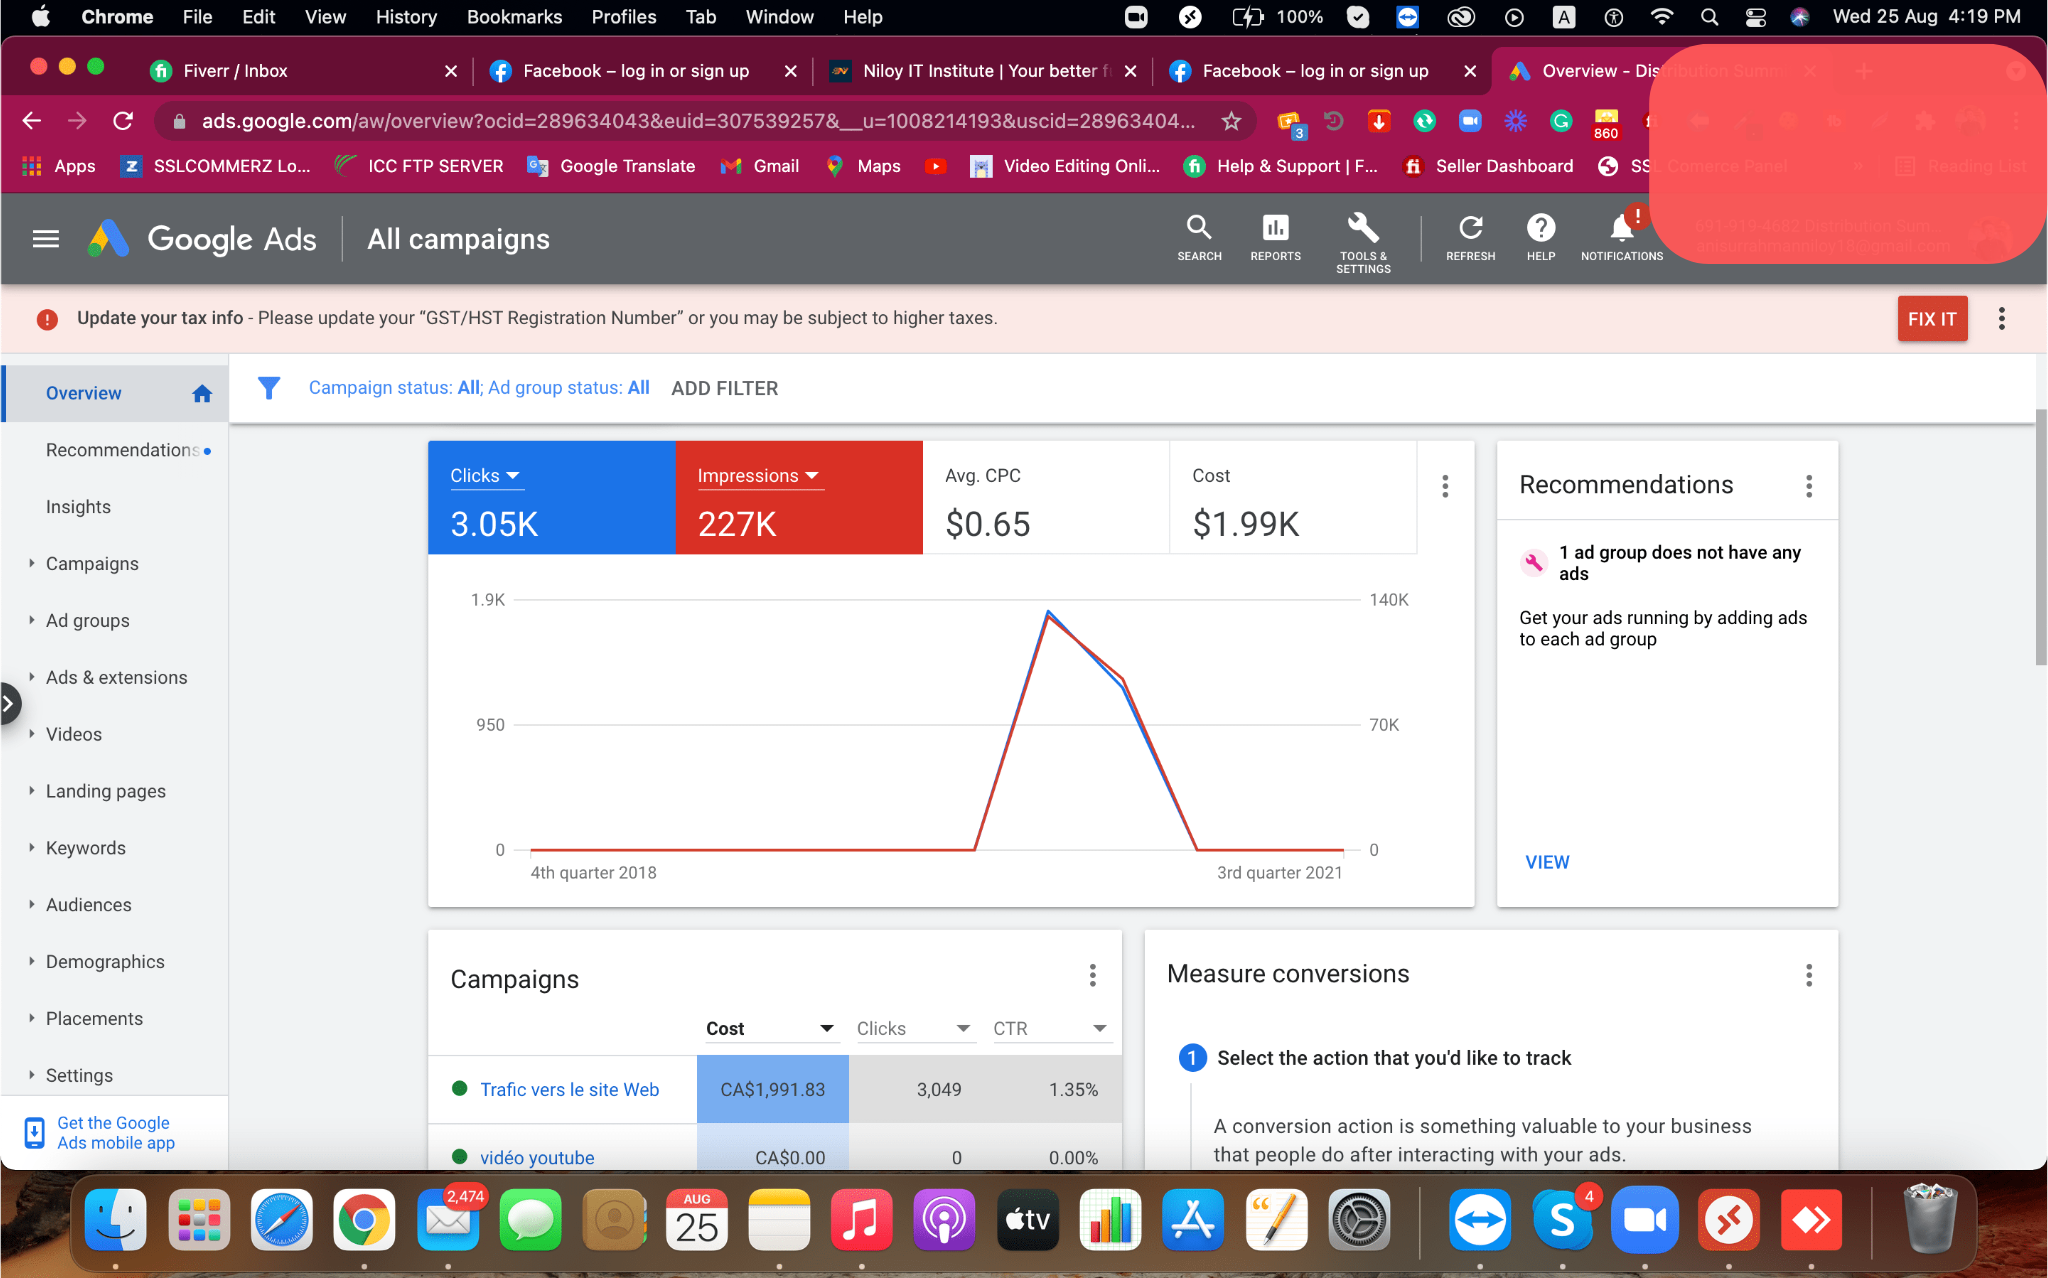Switch to Fiverr Inbox browser tab
The width and height of the screenshot is (2048, 1278).
pyautogui.click(x=236, y=71)
